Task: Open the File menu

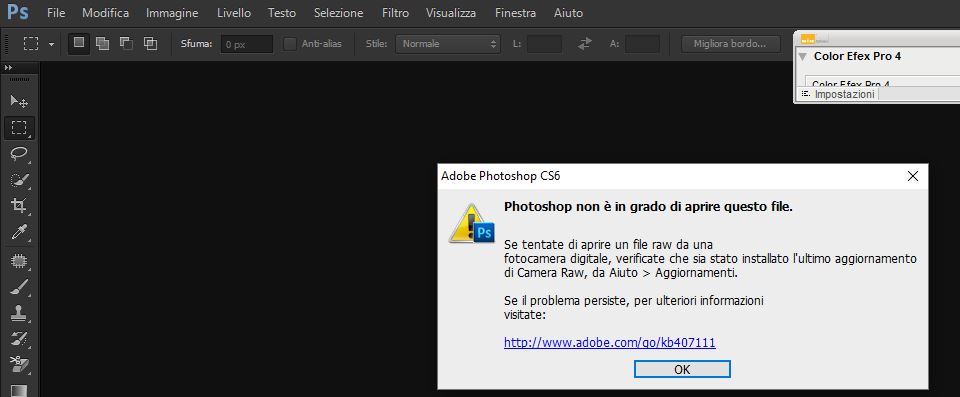Action: tap(56, 12)
